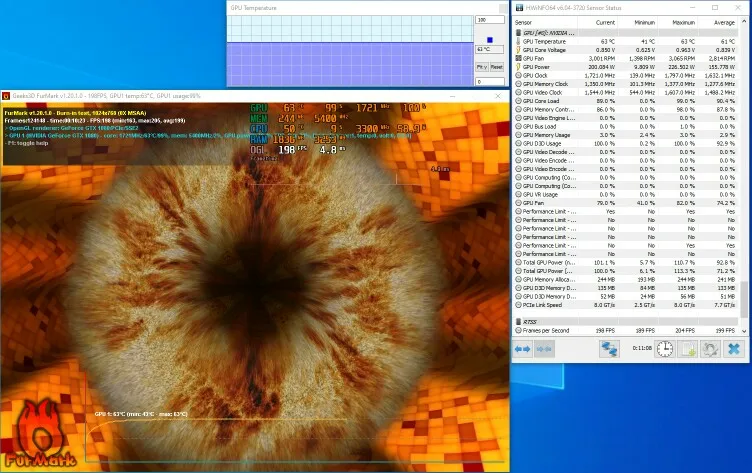The height and width of the screenshot is (473, 752).
Task: Click the lightning icon beside GPU Power
Action: point(518,67)
